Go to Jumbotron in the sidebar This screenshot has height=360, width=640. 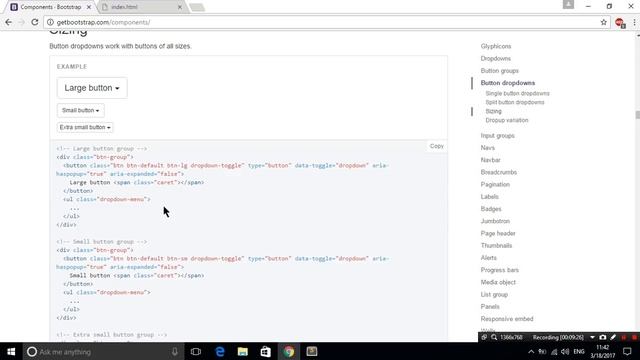495,221
